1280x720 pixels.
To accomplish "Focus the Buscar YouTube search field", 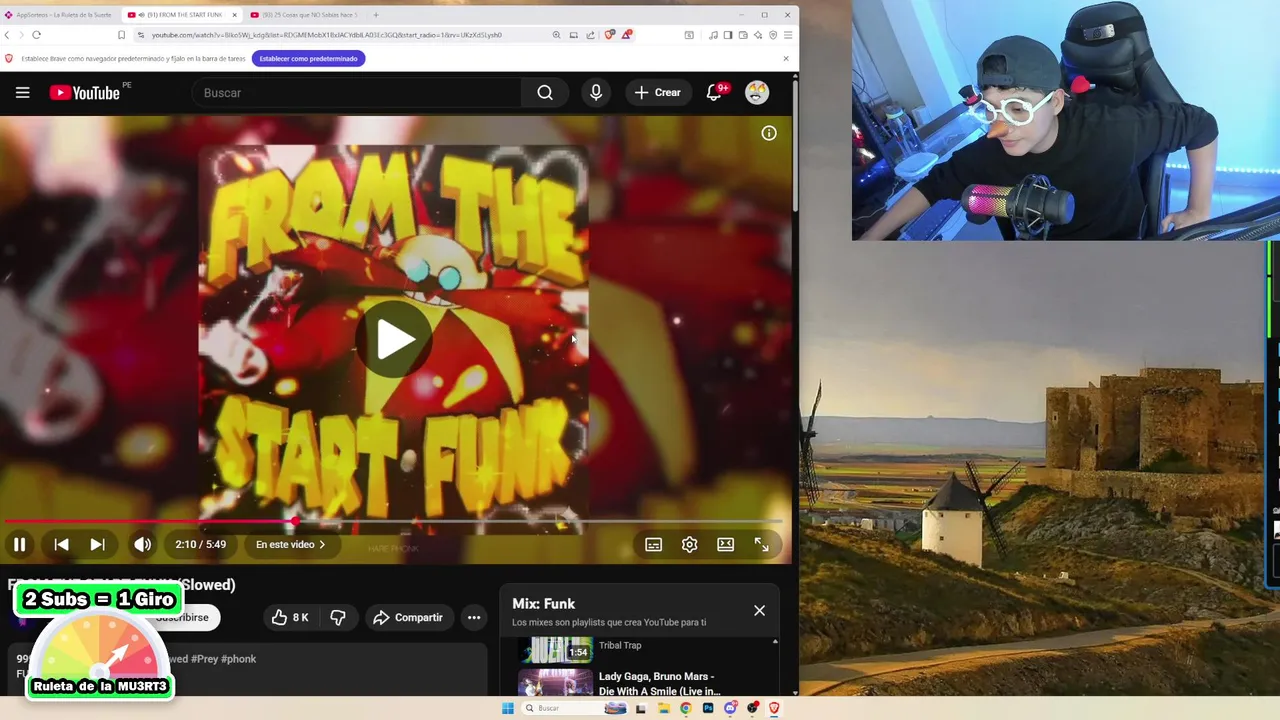I will click(x=357, y=93).
